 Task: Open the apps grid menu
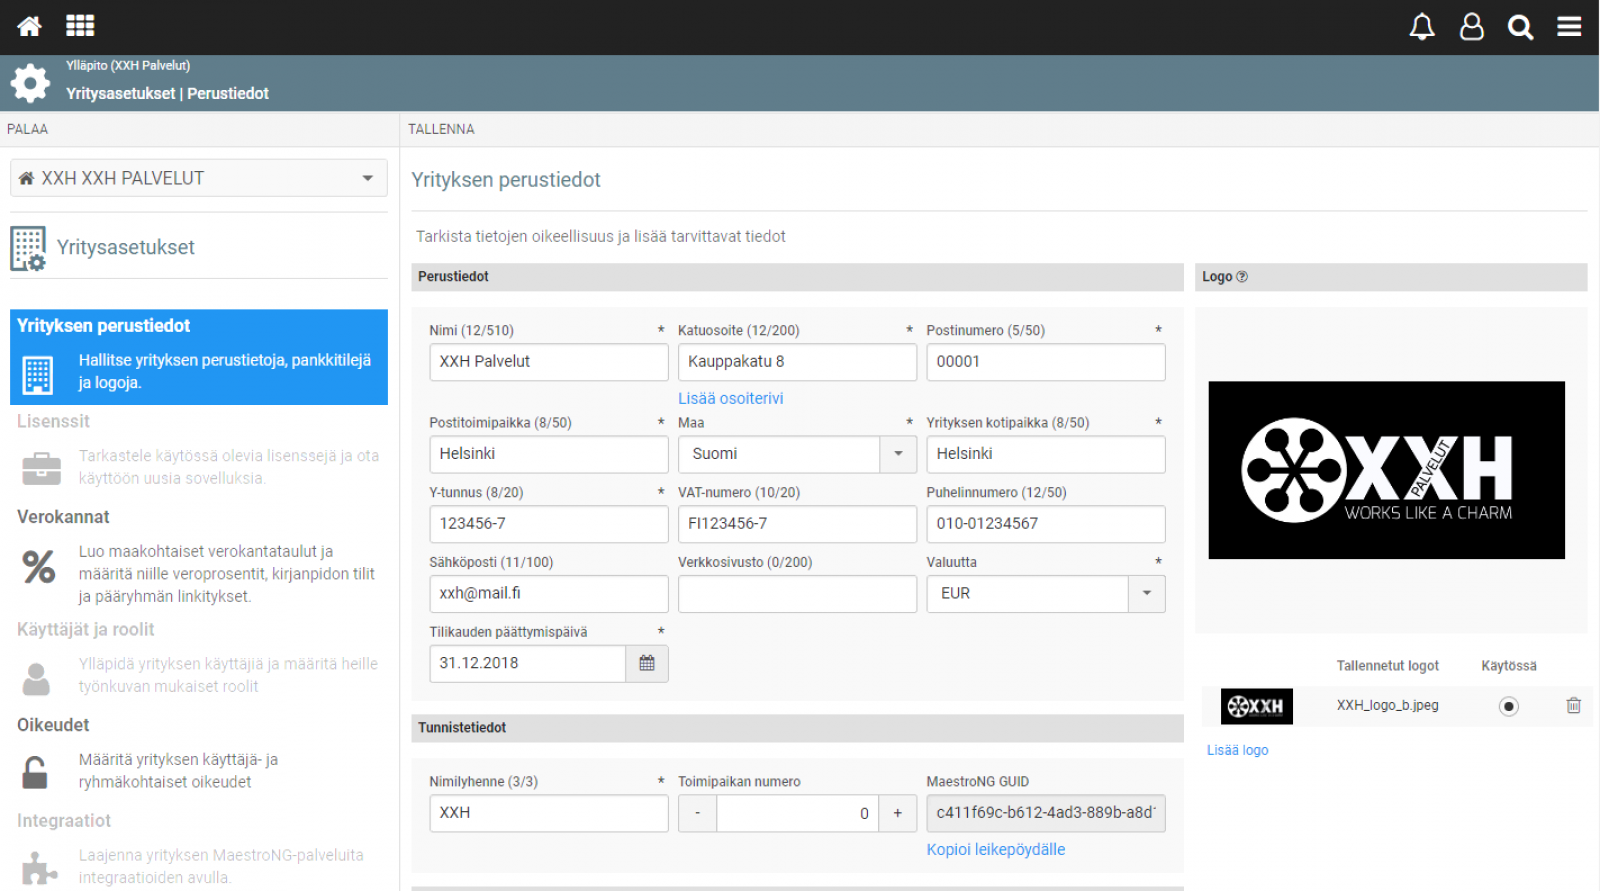tap(80, 26)
